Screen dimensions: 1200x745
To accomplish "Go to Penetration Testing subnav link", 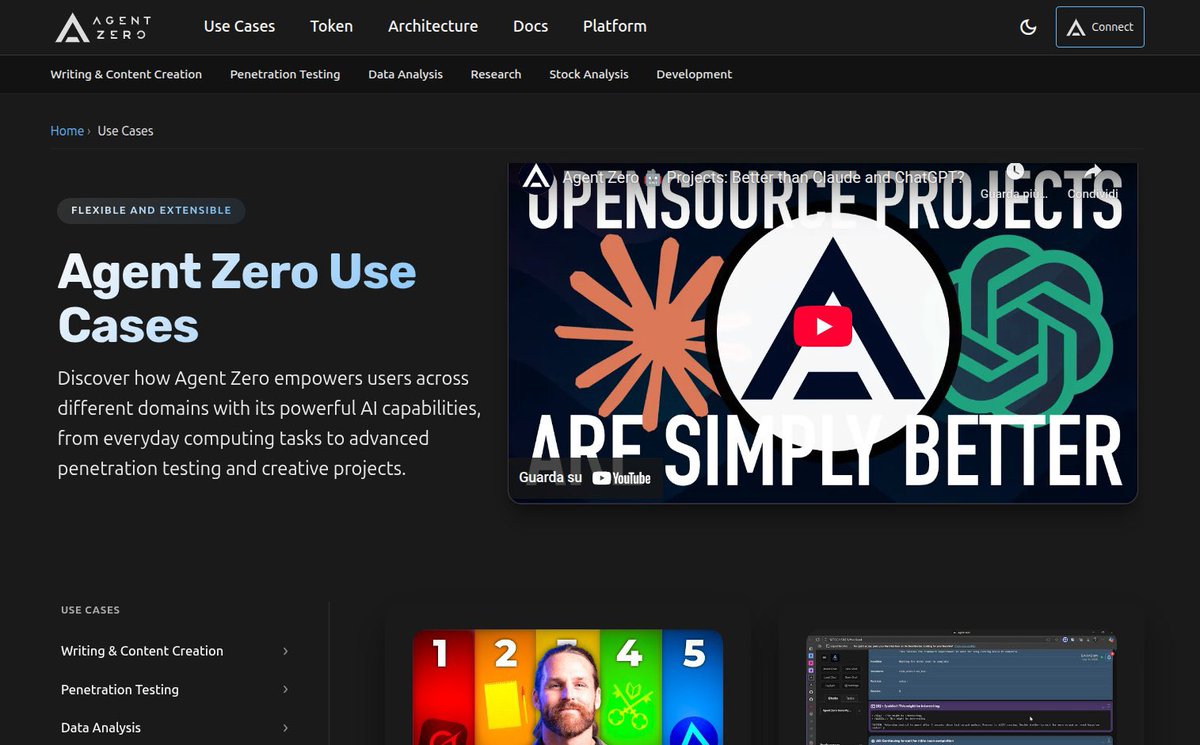I will pyautogui.click(x=285, y=74).
